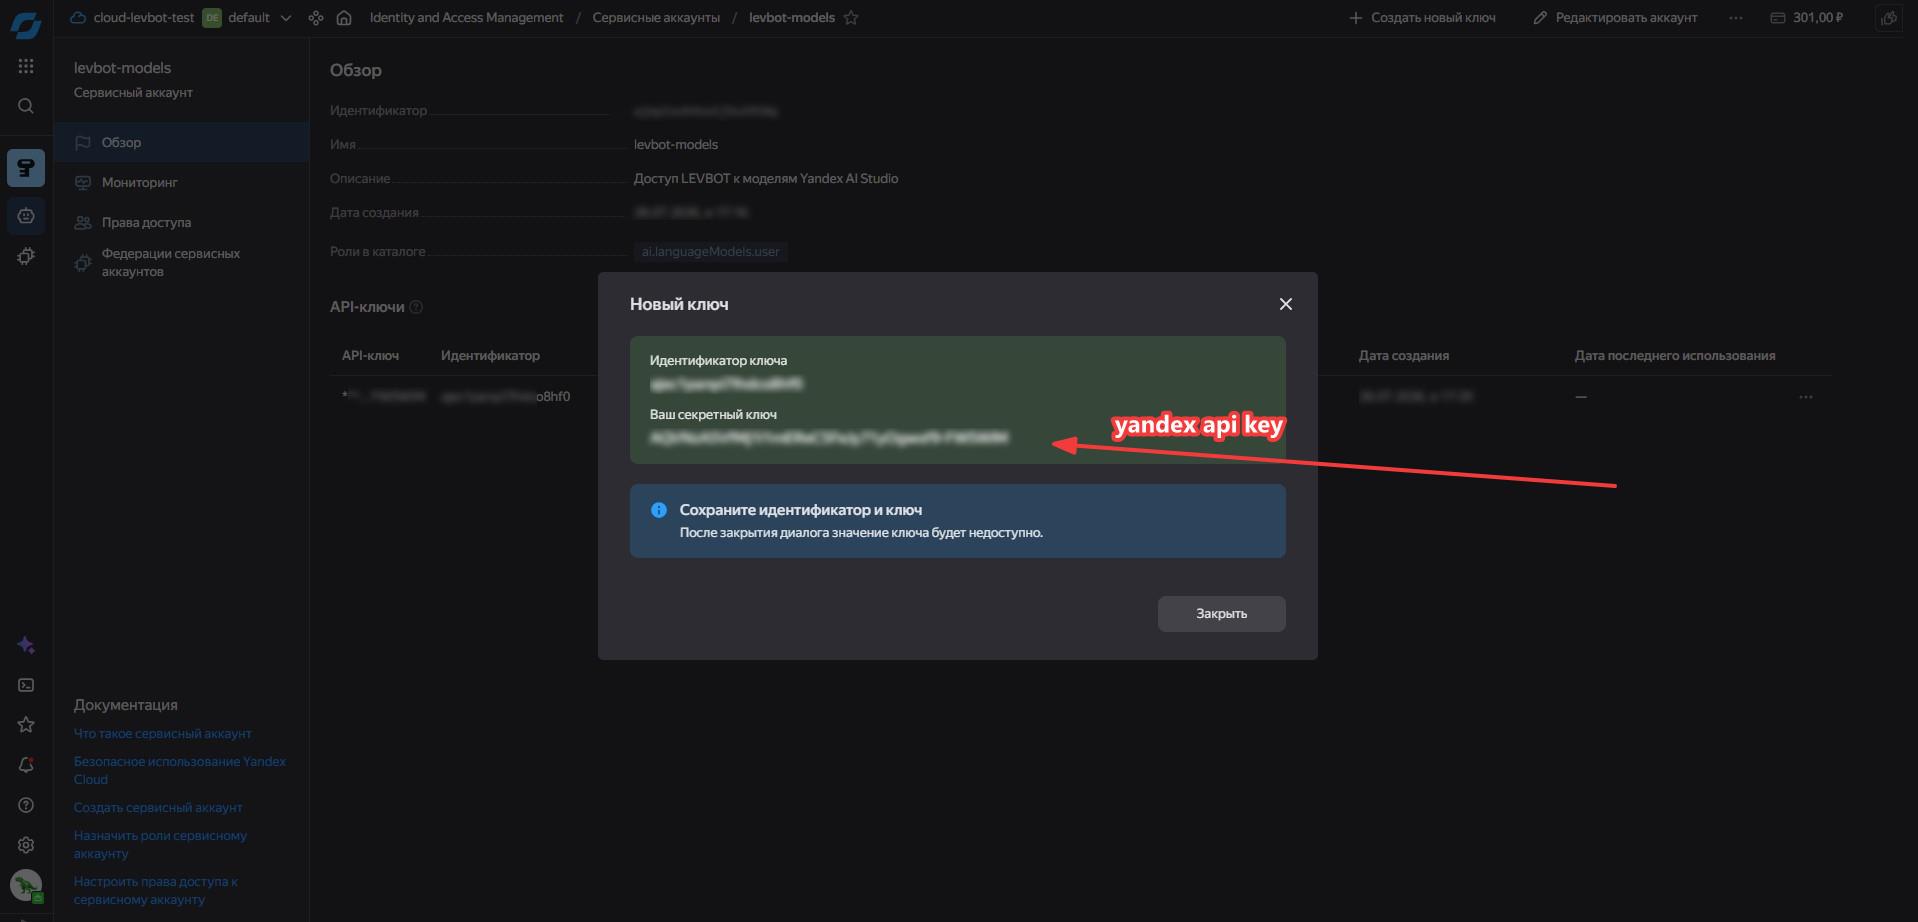The image size is (1918, 922).
Task: Click the Сохраните идентификатор и ключ notice
Action: pyautogui.click(x=958, y=521)
